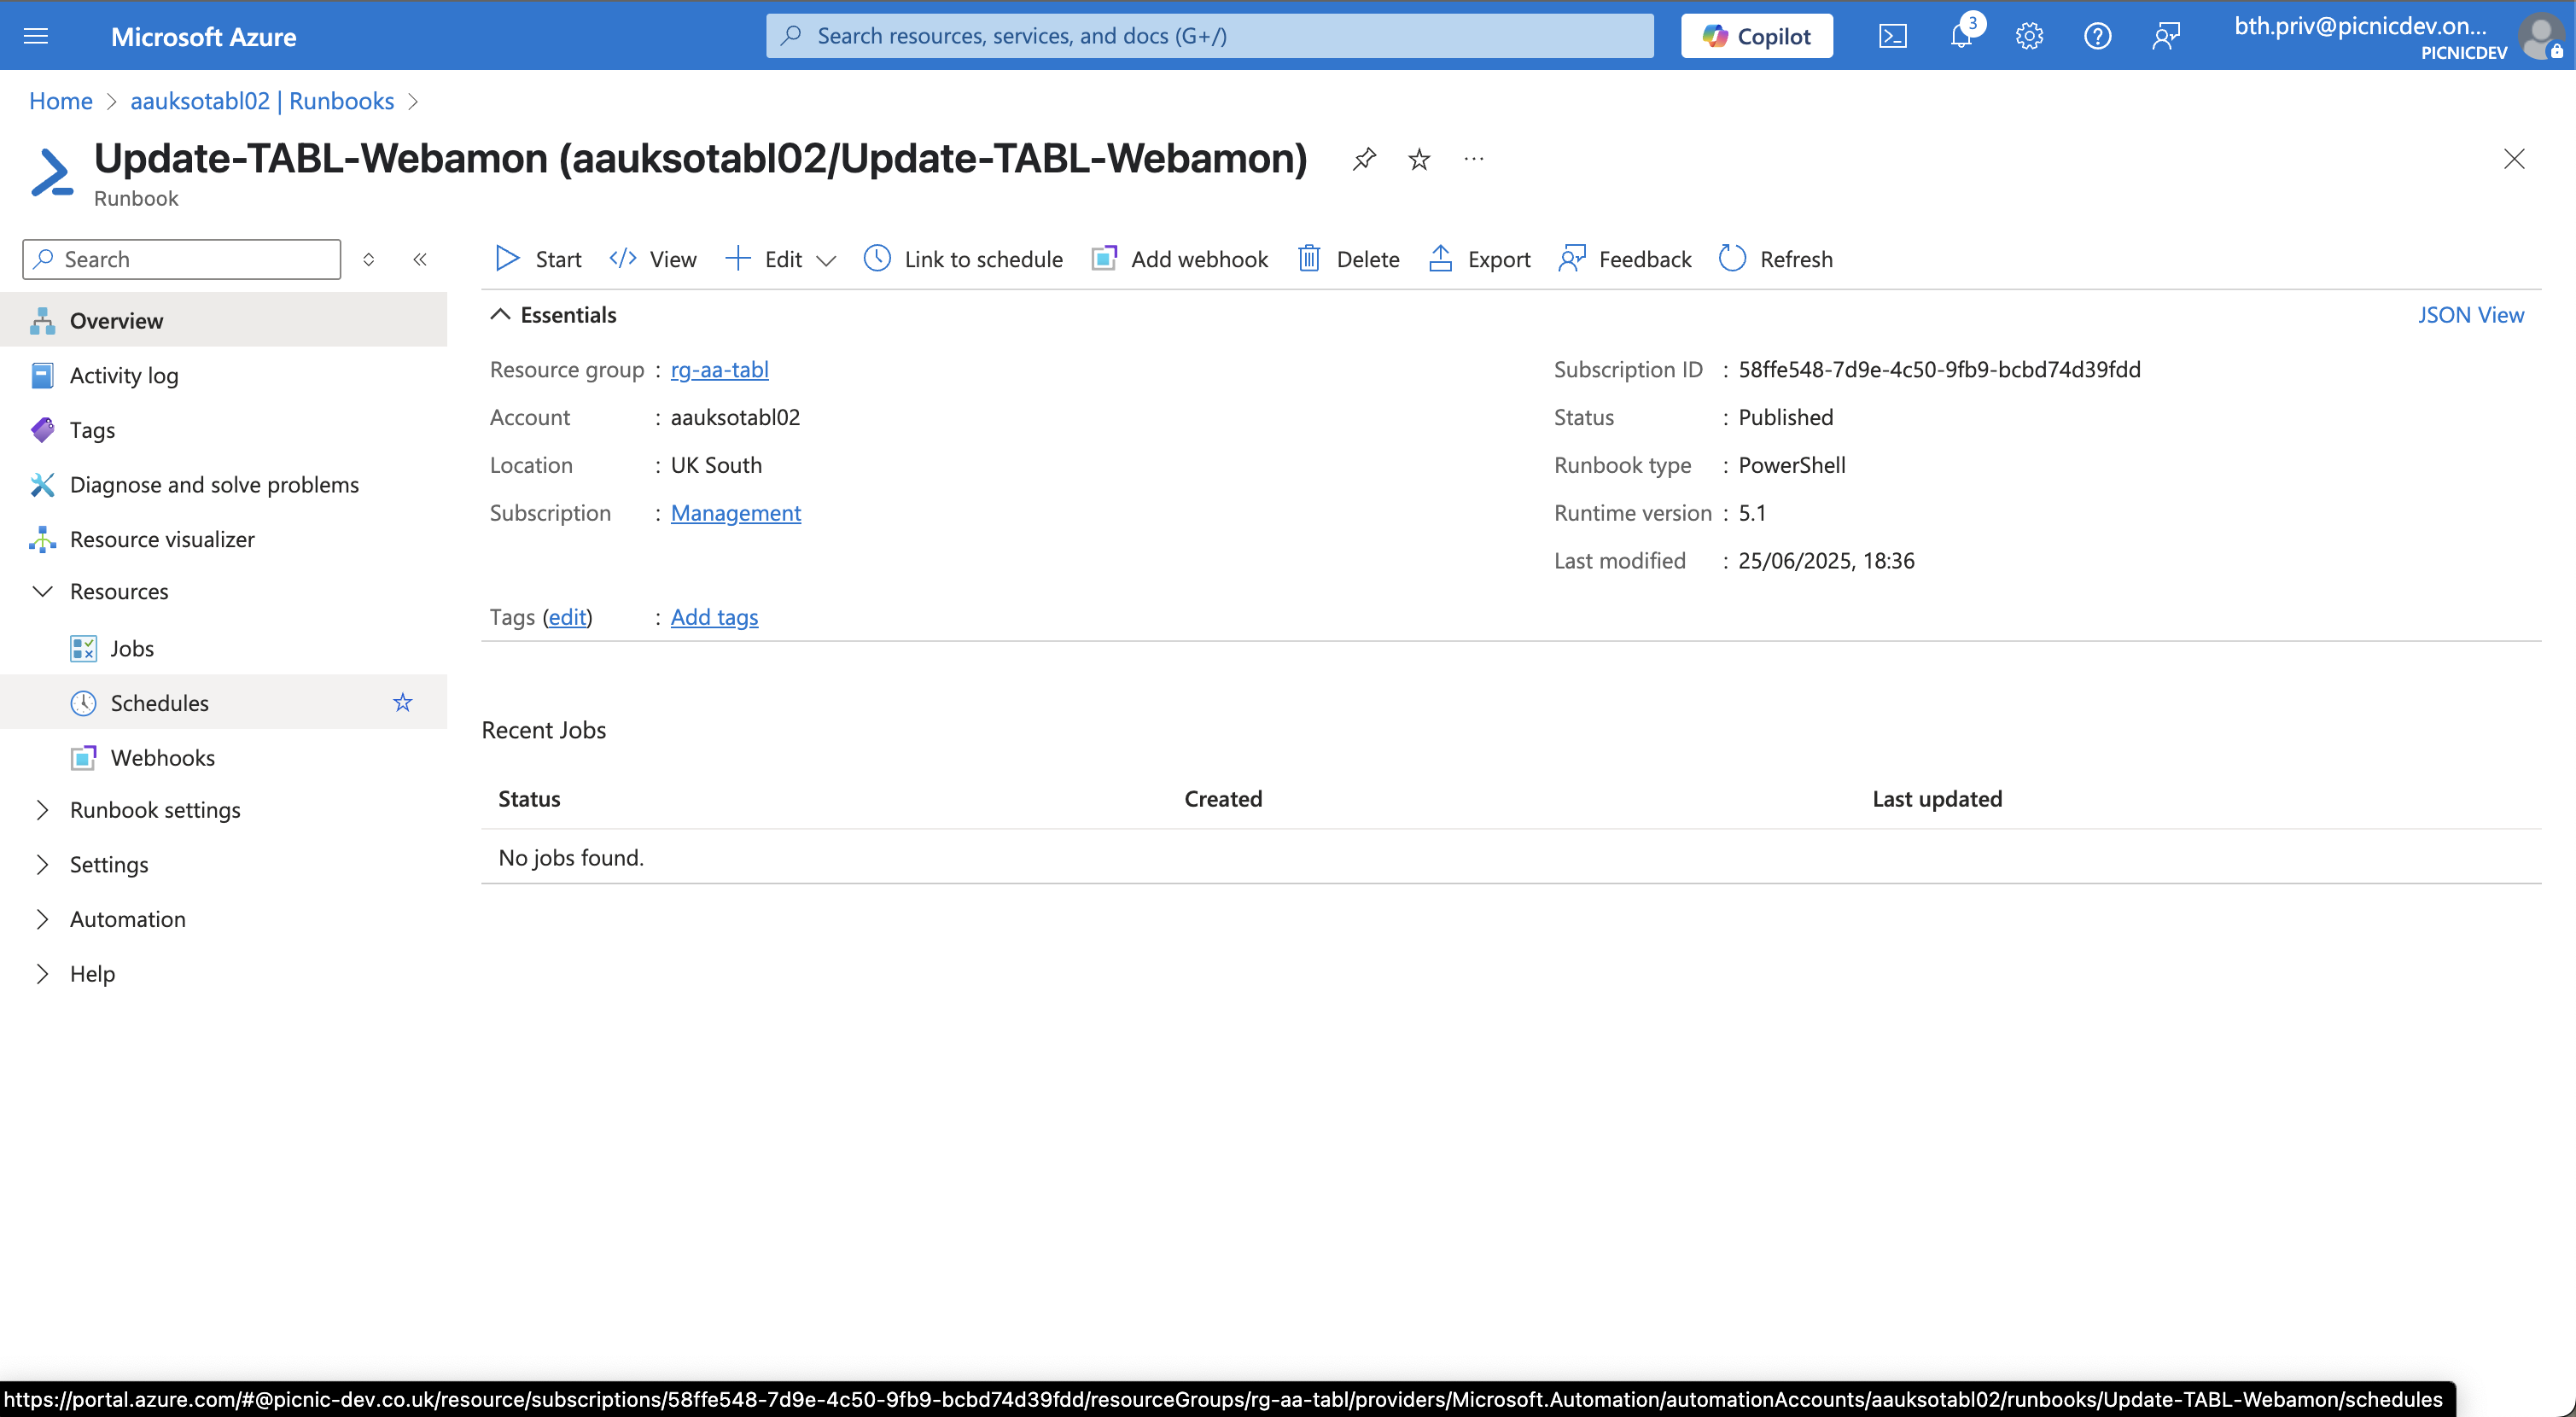Open notifications bell icon
Image resolution: width=2576 pixels, height=1417 pixels.
[x=1962, y=36]
